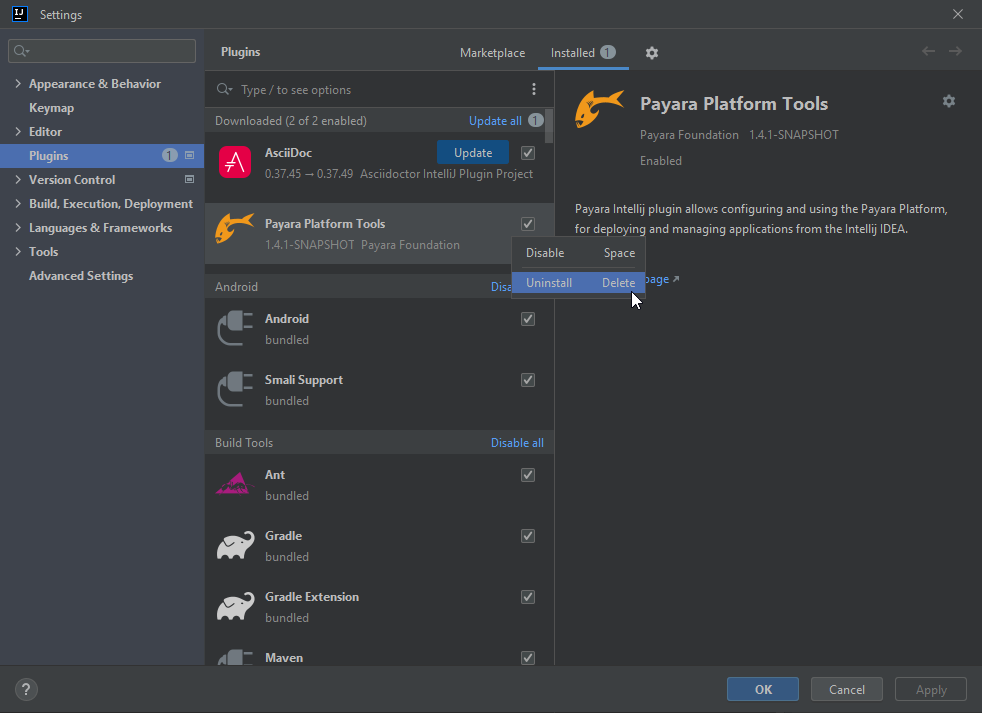Uncheck the Payara Platform Tools checkbox
The width and height of the screenshot is (982, 713).
(527, 223)
